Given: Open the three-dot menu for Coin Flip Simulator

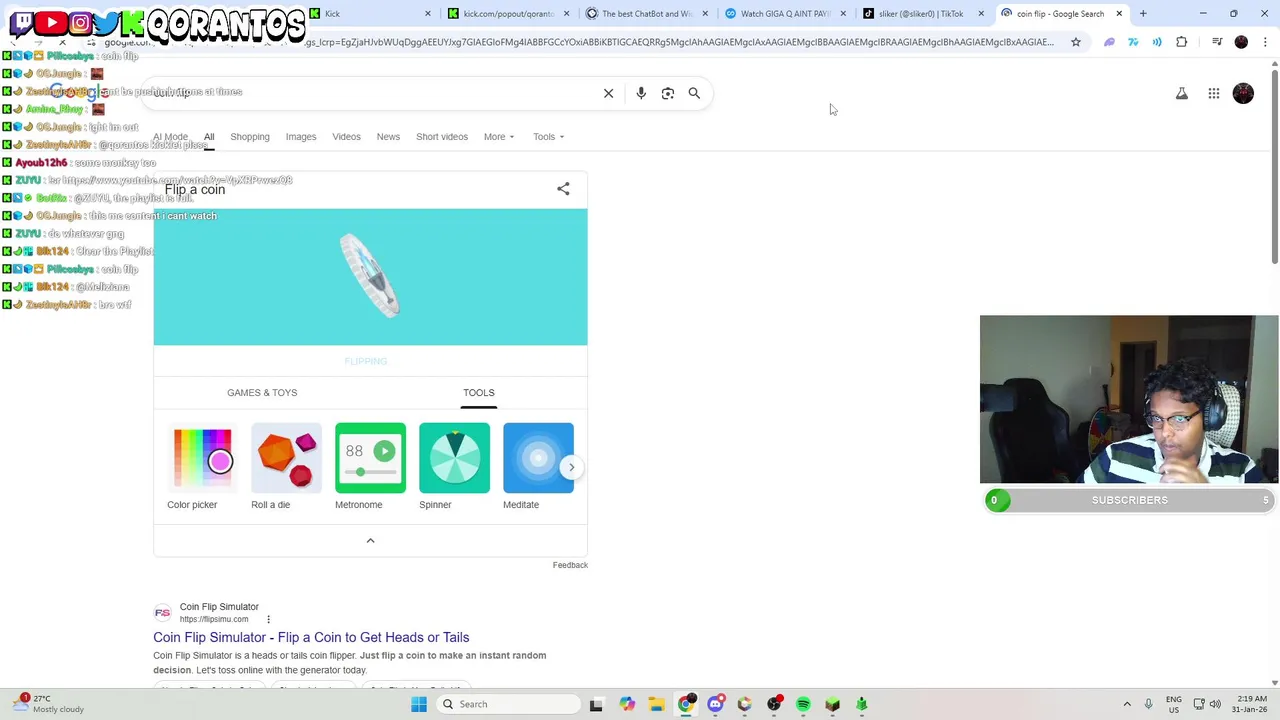Looking at the screenshot, I should pos(268,619).
